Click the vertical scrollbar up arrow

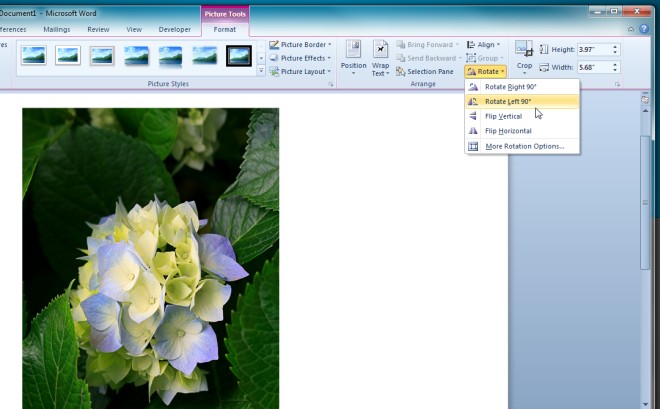[x=645, y=110]
